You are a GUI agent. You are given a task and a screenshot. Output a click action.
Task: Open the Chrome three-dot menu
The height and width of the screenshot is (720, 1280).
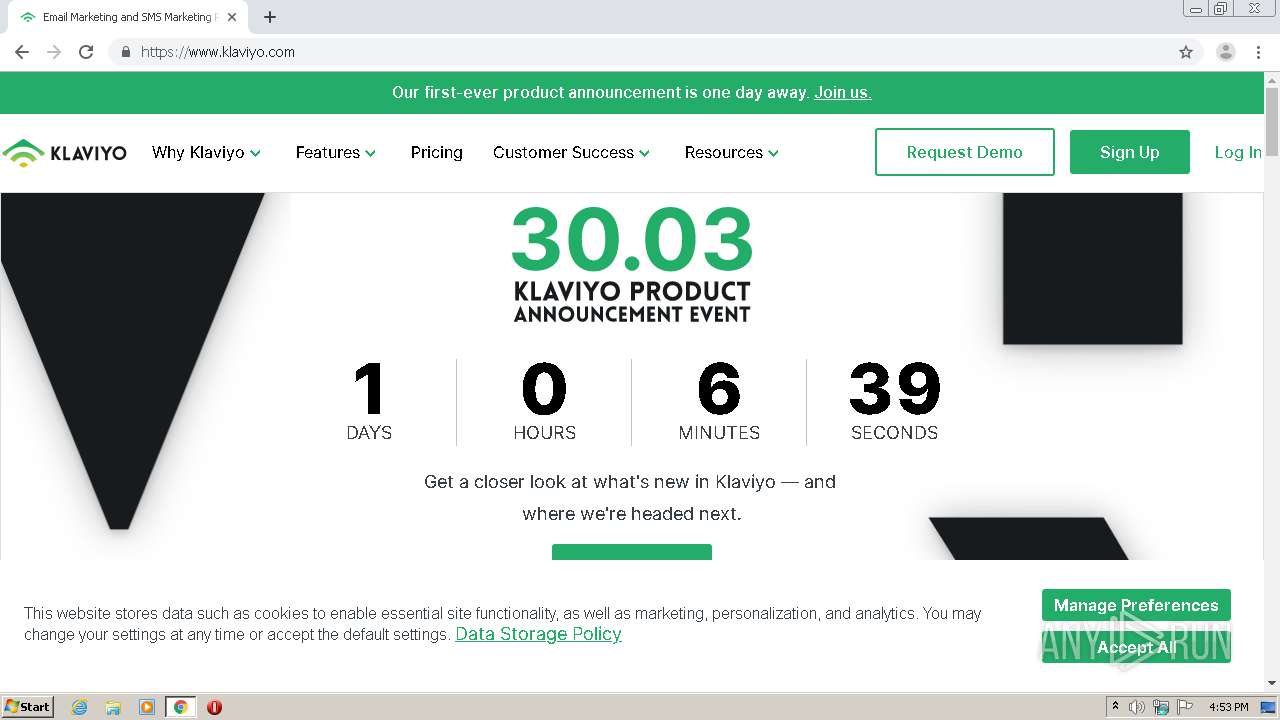pyautogui.click(x=1259, y=52)
